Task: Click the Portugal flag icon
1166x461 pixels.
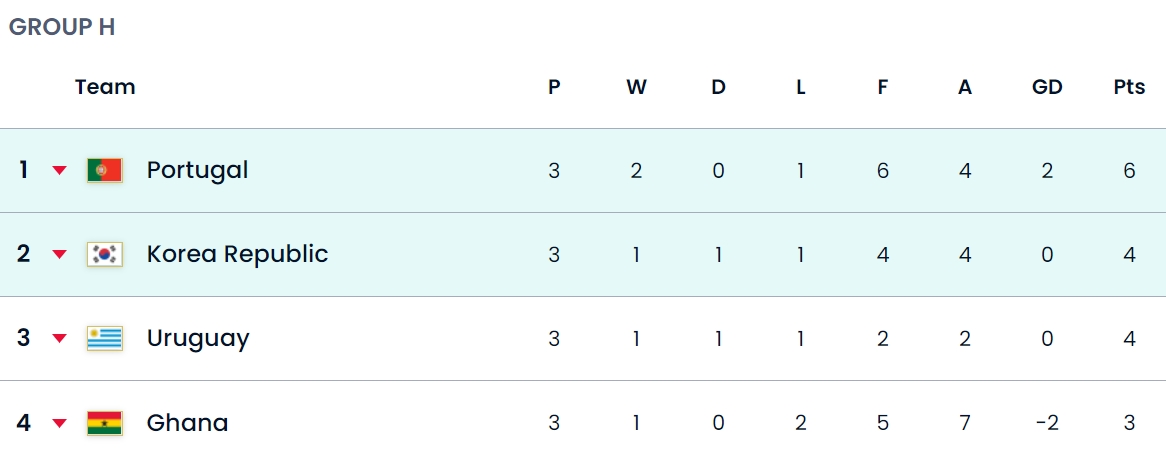Action: coord(104,170)
